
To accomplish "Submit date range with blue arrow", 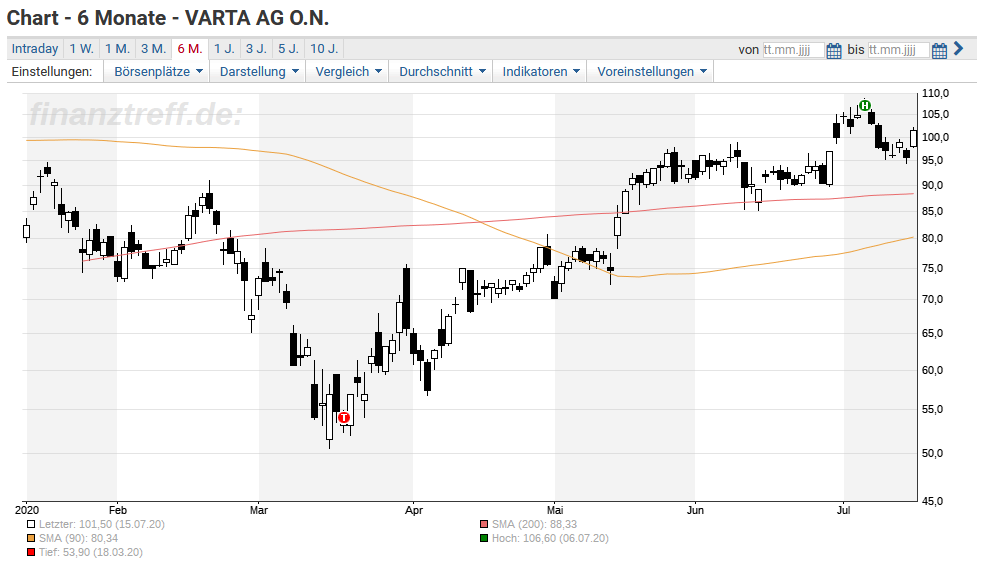I will (958, 49).
